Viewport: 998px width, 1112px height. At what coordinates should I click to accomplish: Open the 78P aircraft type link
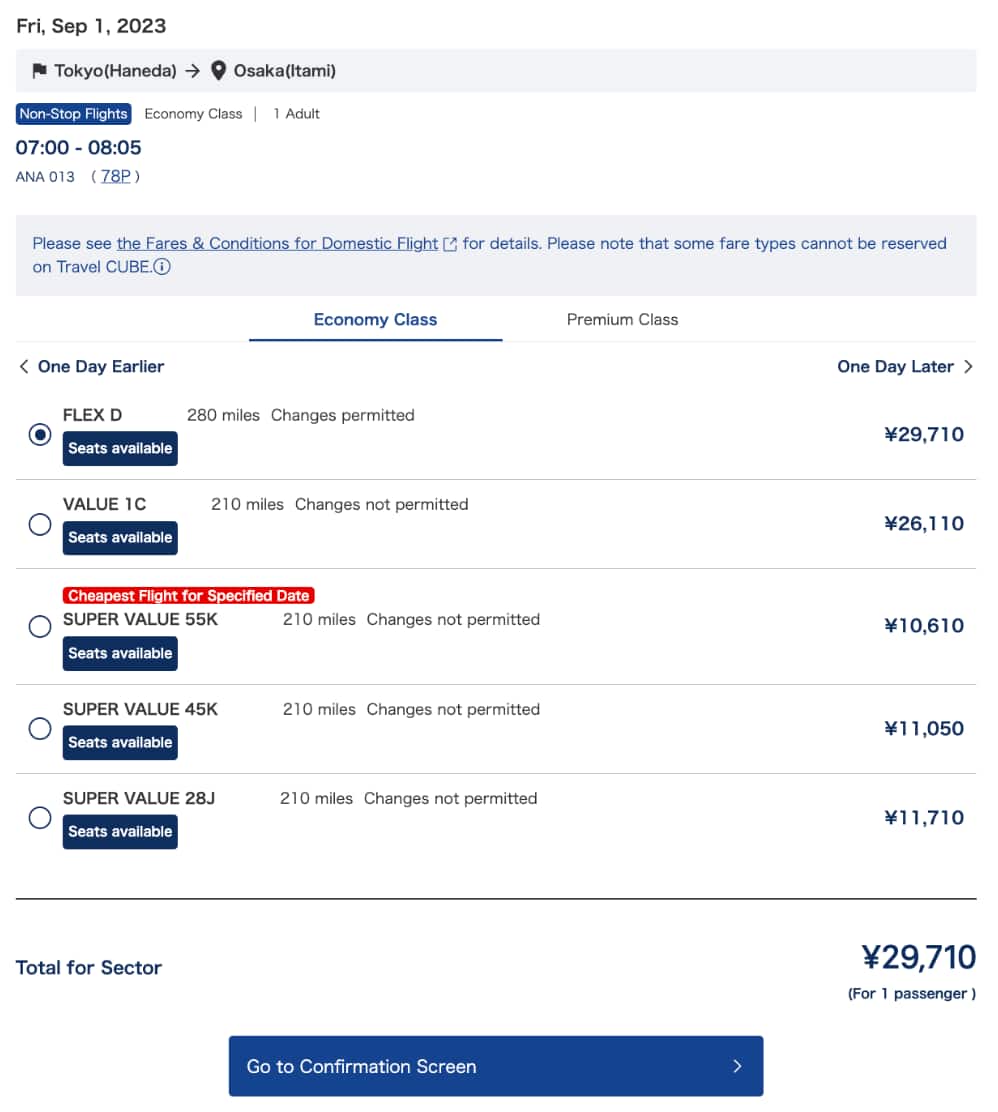click(x=115, y=177)
